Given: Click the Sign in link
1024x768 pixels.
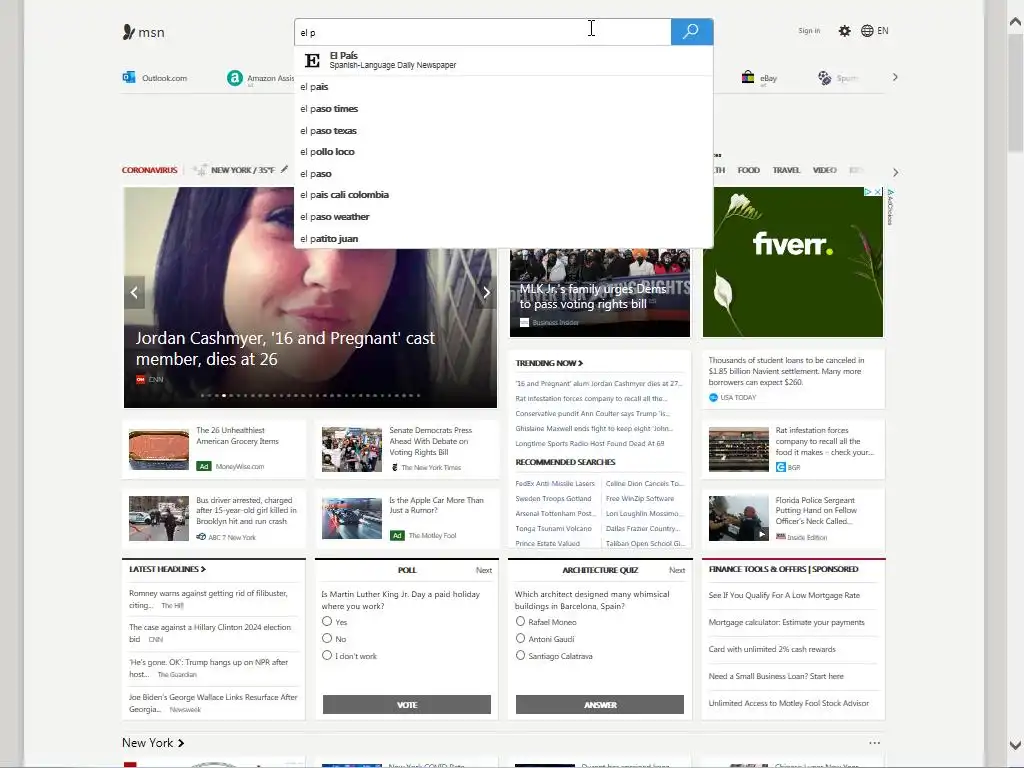Looking at the screenshot, I should pos(809,31).
